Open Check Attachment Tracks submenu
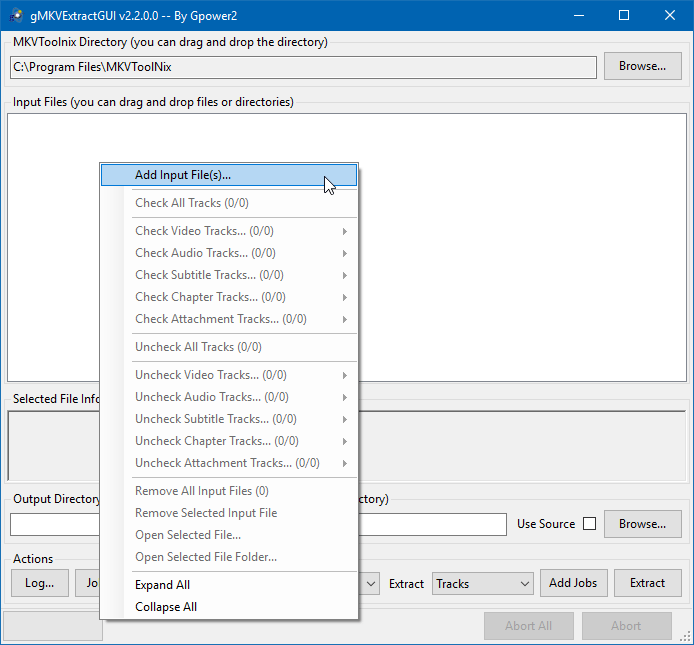 point(229,319)
